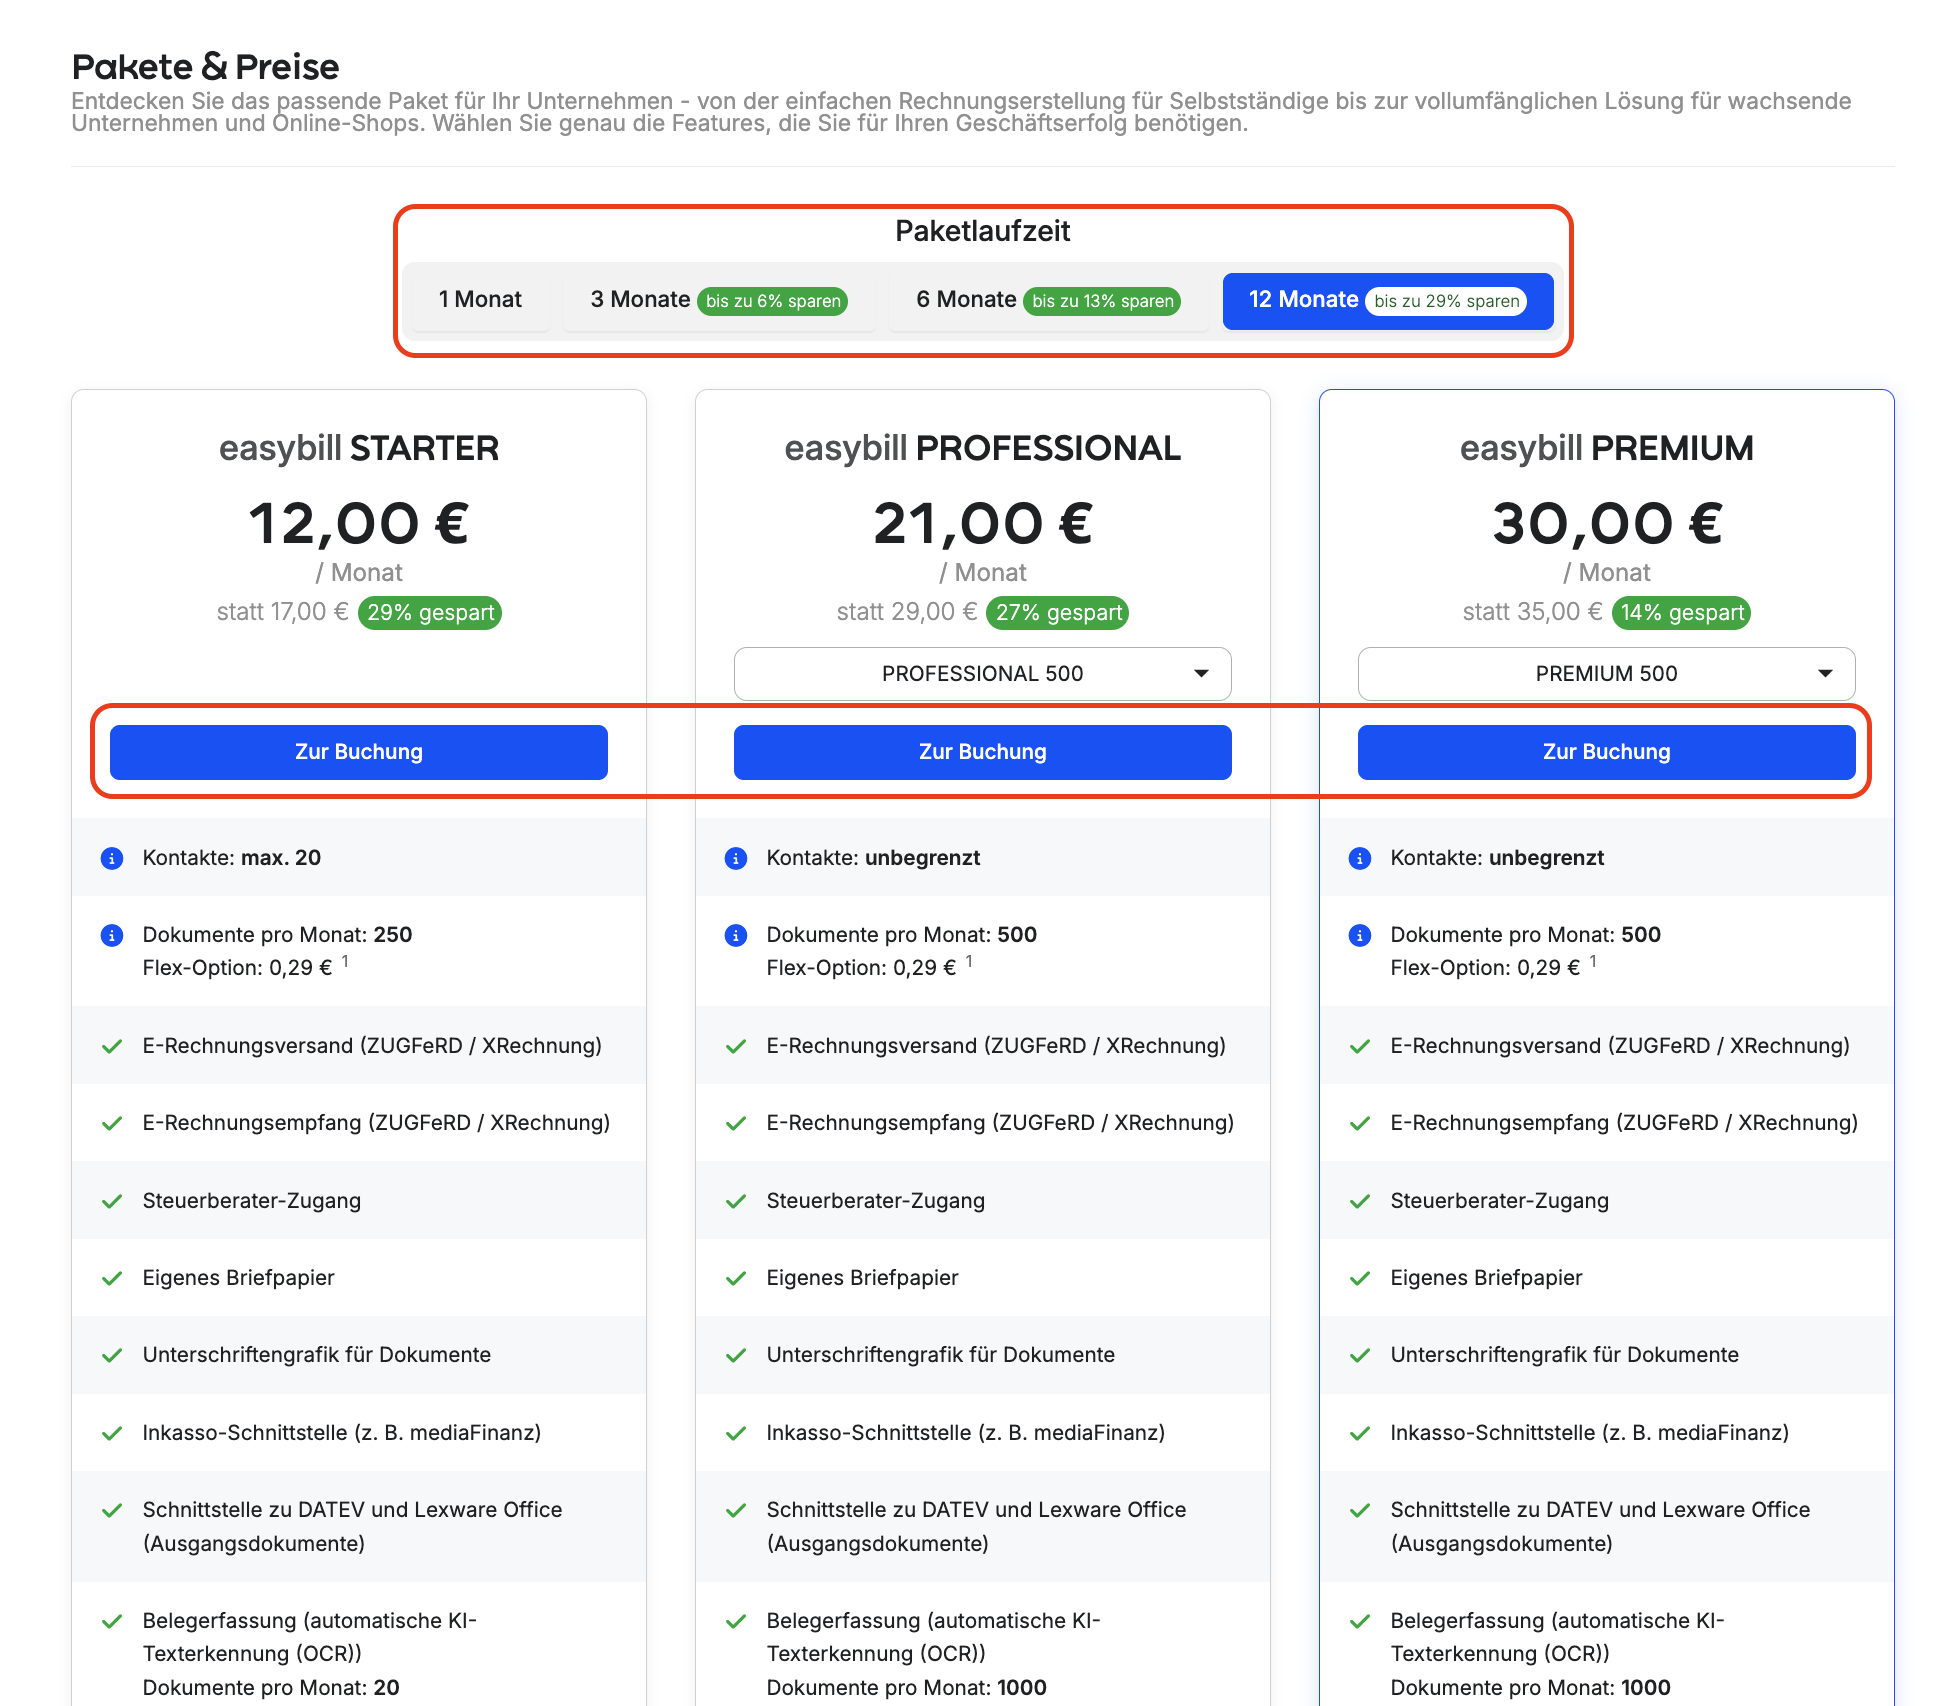Select the 1 Monat package duration
This screenshot has height=1706, width=1954.
pyautogui.click(x=480, y=300)
